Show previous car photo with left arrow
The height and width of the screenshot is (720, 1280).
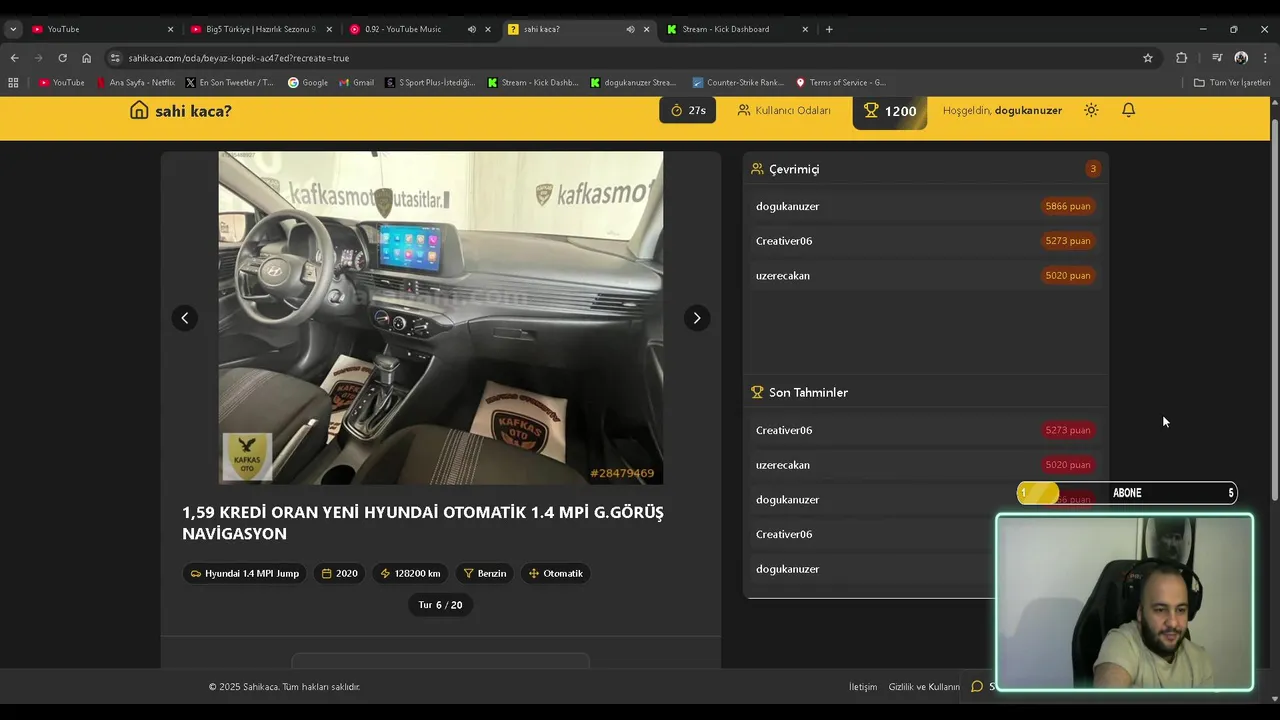click(185, 318)
